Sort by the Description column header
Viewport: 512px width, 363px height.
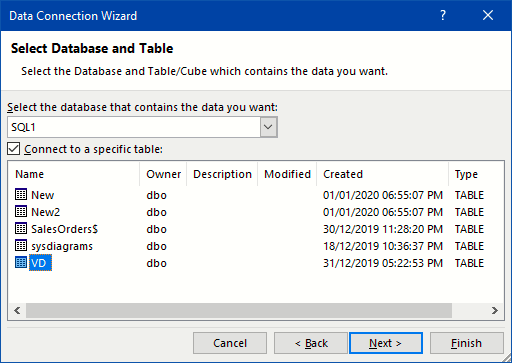[222, 174]
